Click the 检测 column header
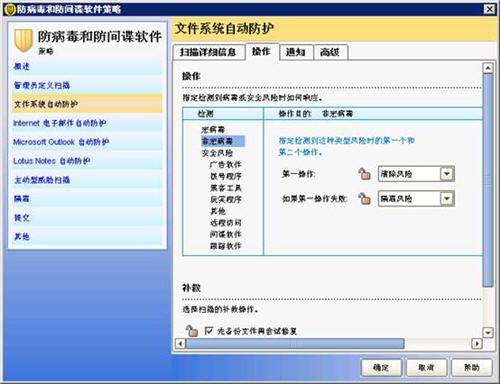This screenshot has width=500, height=384. (x=223, y=114)
